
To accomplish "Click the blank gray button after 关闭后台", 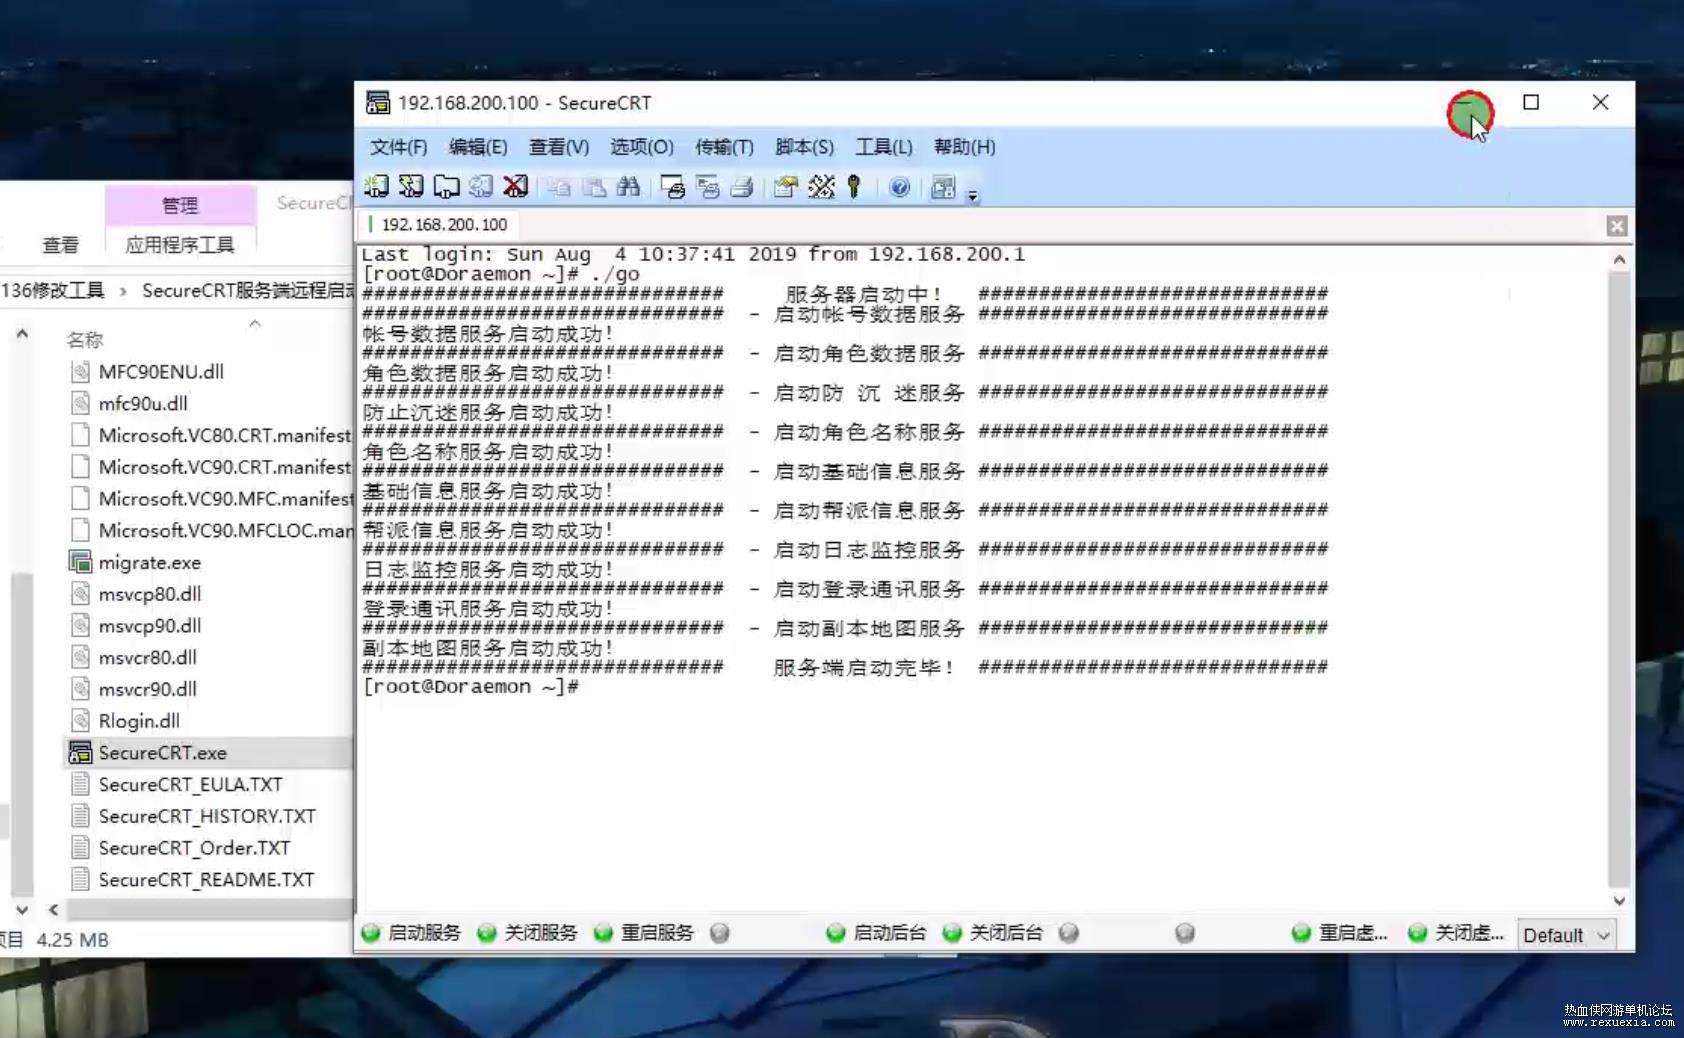I will click(x=1068, y=933).
